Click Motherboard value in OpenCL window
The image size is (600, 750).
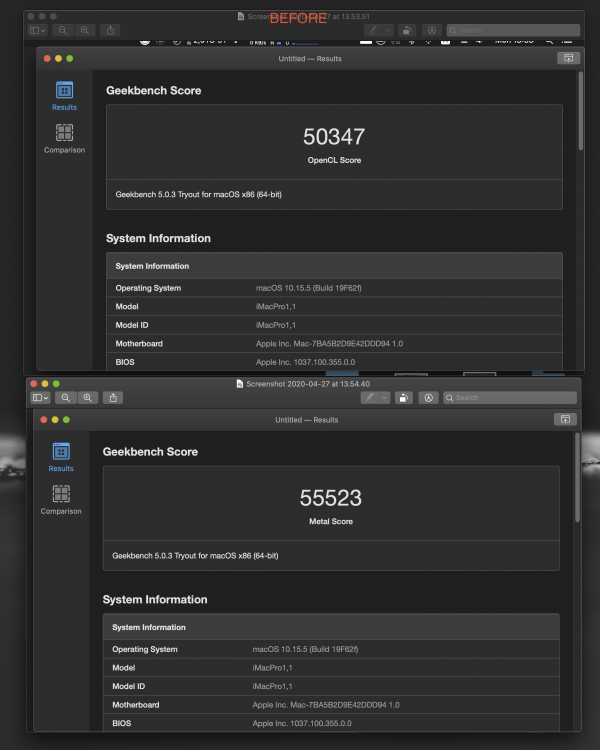pos(329,343)
